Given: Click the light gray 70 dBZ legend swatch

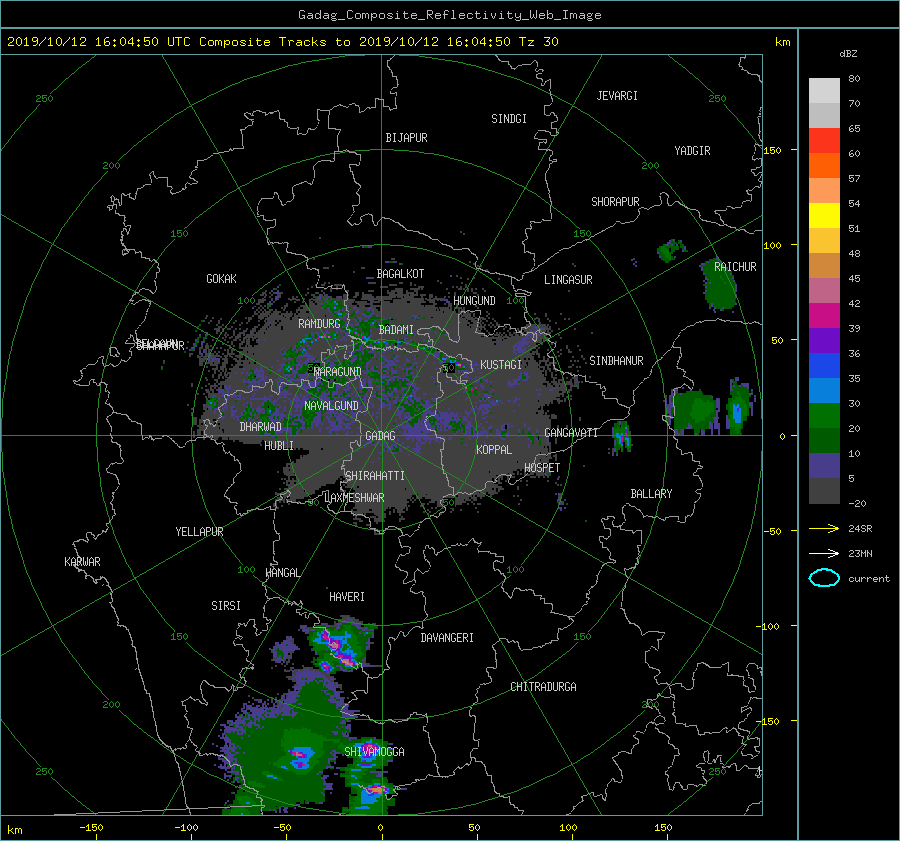Looking at the screenshot, I should [824, 91].
